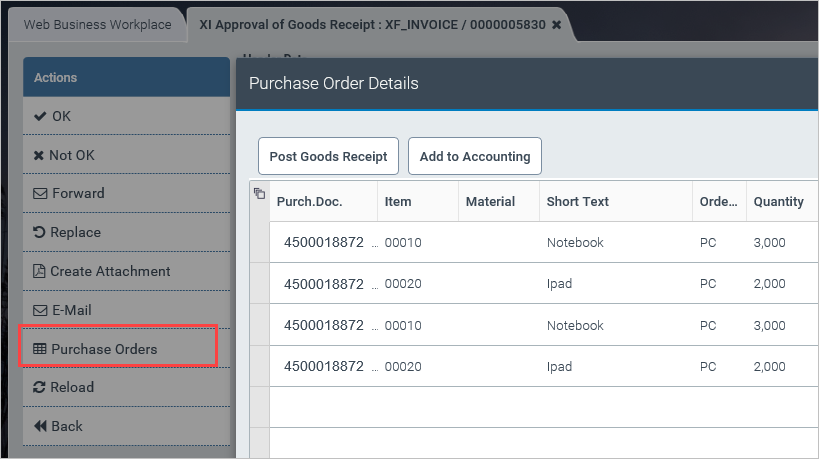Click the Quantity column header

click(x=779, y=201)
